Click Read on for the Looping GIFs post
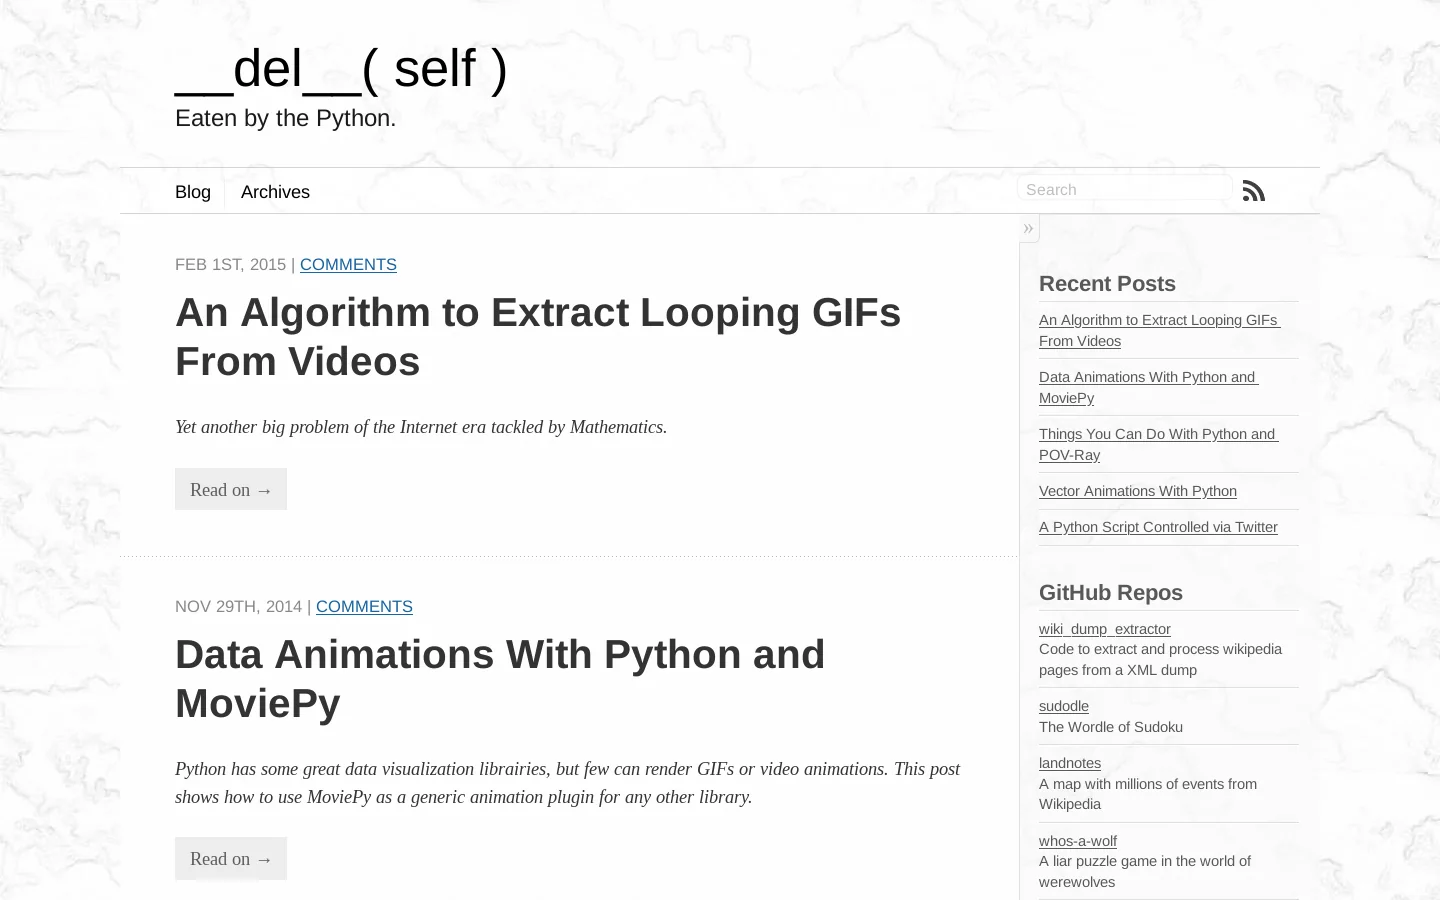The image size is (1440, 900). tap(231, 489)
